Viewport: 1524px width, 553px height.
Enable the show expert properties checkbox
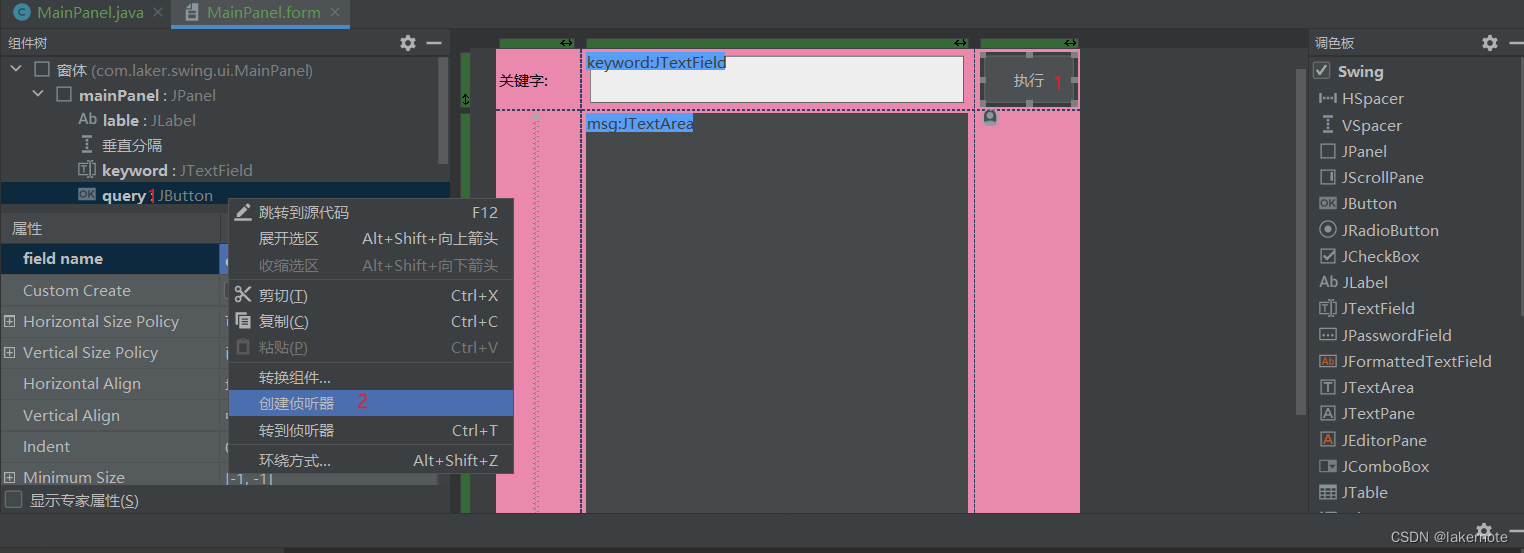pyautogui.click(x=14, y=500)
